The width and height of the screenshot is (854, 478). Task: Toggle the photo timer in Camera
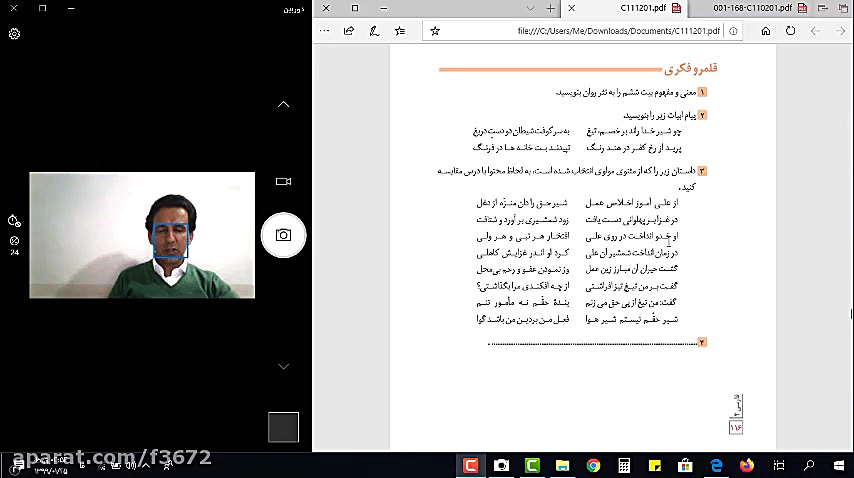[15, 220]
